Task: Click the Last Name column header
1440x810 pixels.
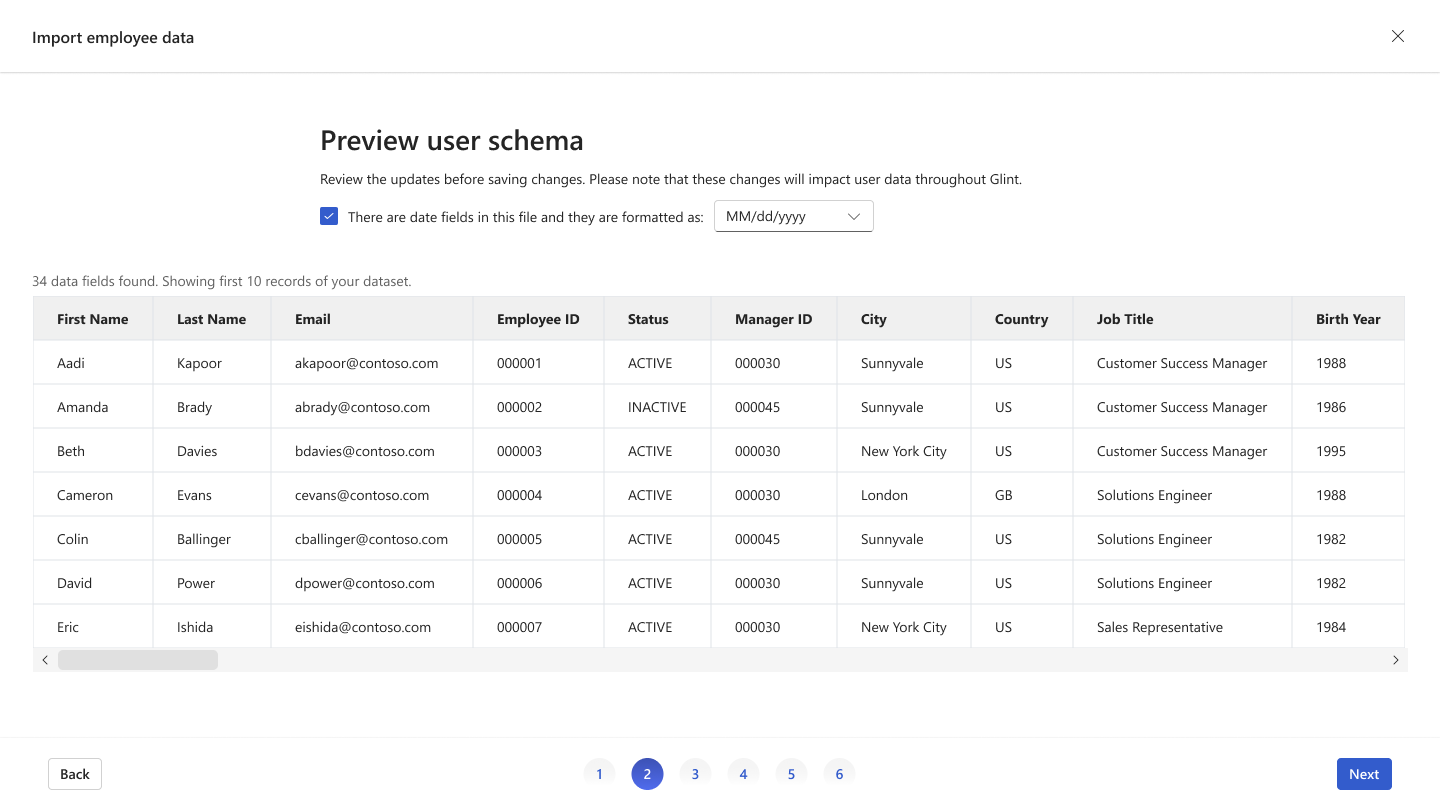Action: 211,319
